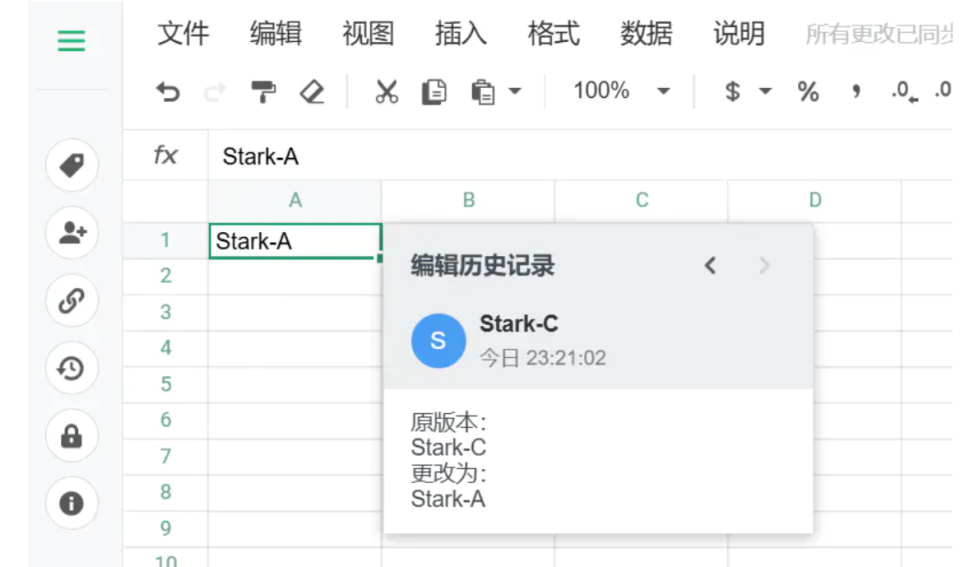Select the paint format roller tool
The height and width of the screenshot is (567, 960).
pyautogui.click(x=263, y=92)
